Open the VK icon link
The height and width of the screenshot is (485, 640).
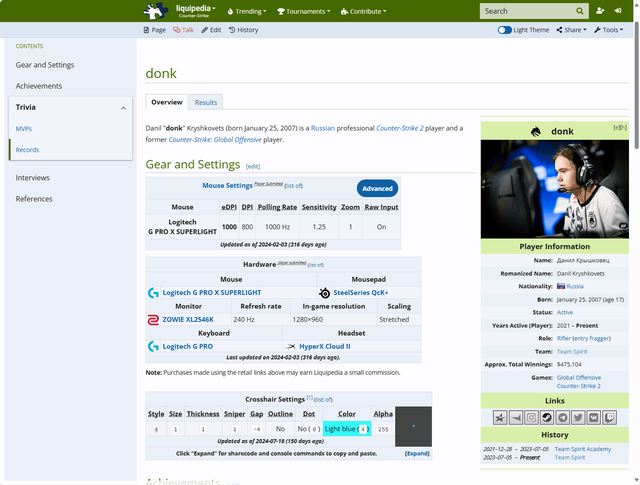(x=594, y=418)
